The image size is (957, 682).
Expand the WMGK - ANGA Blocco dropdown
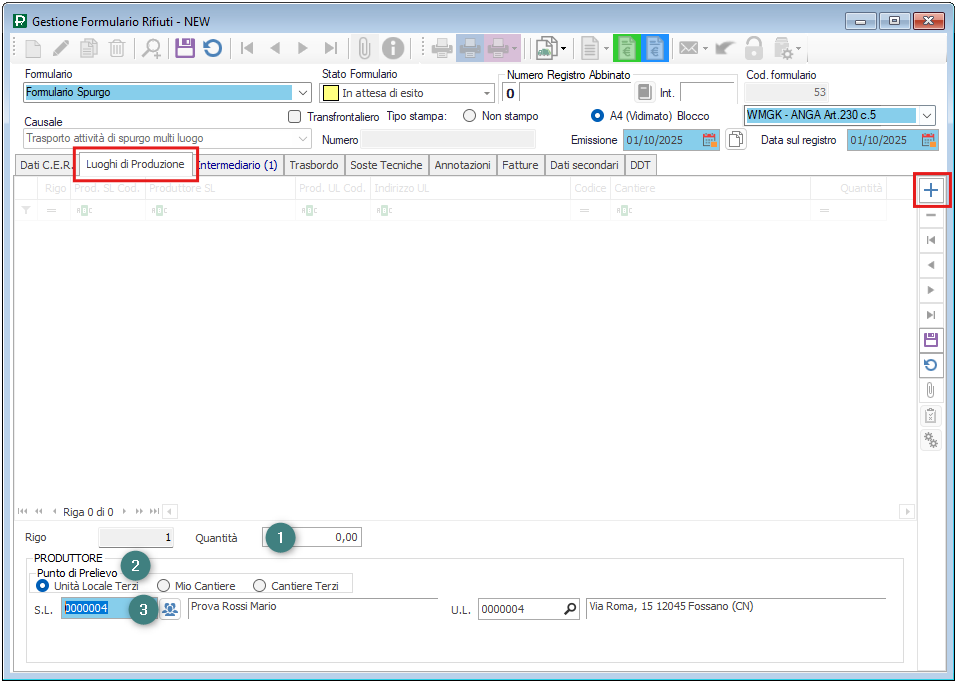coord(927,115)
